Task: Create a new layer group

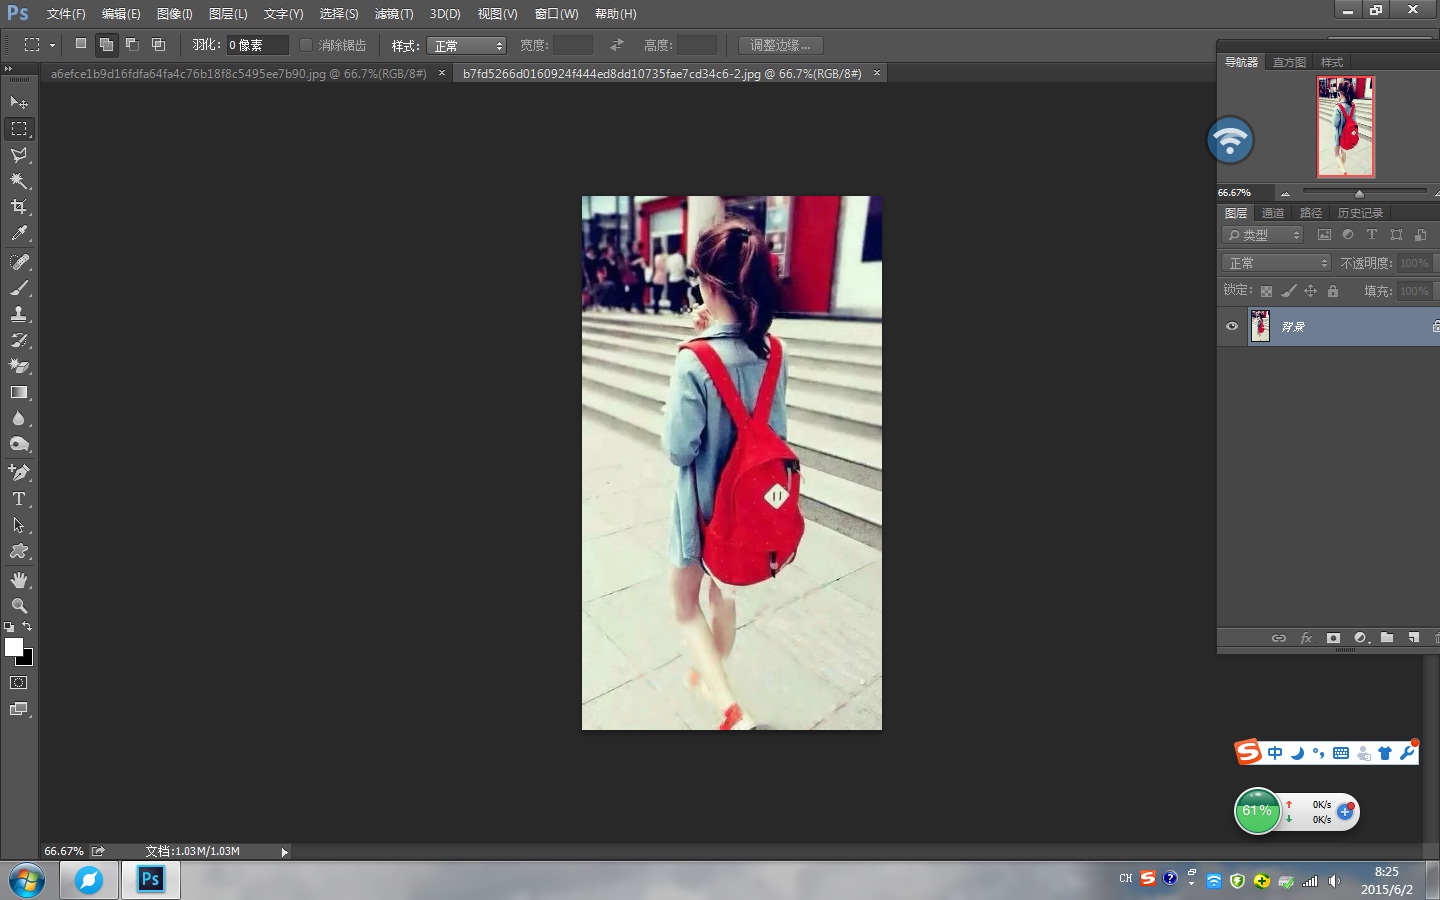Action: [x=1387, y=638]
